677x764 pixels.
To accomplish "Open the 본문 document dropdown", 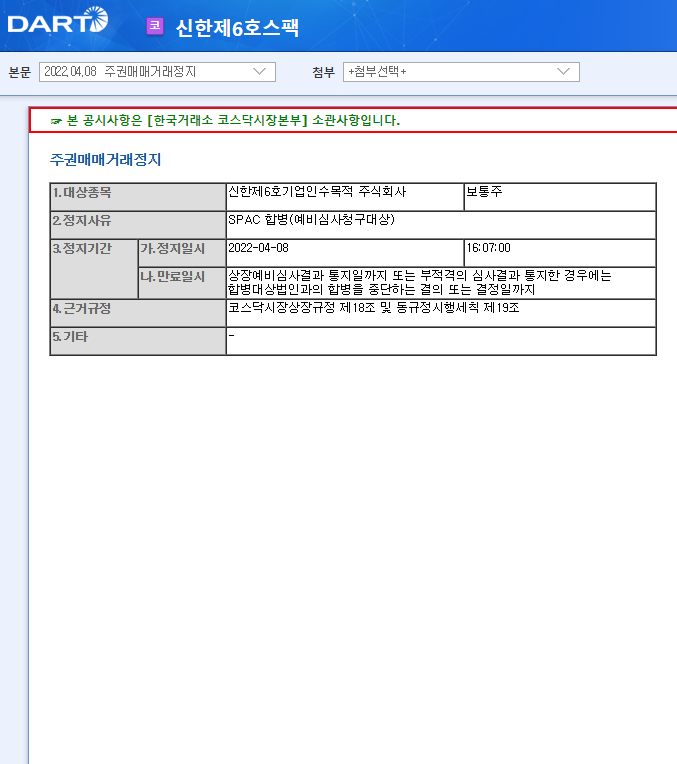I will [157, 72].
